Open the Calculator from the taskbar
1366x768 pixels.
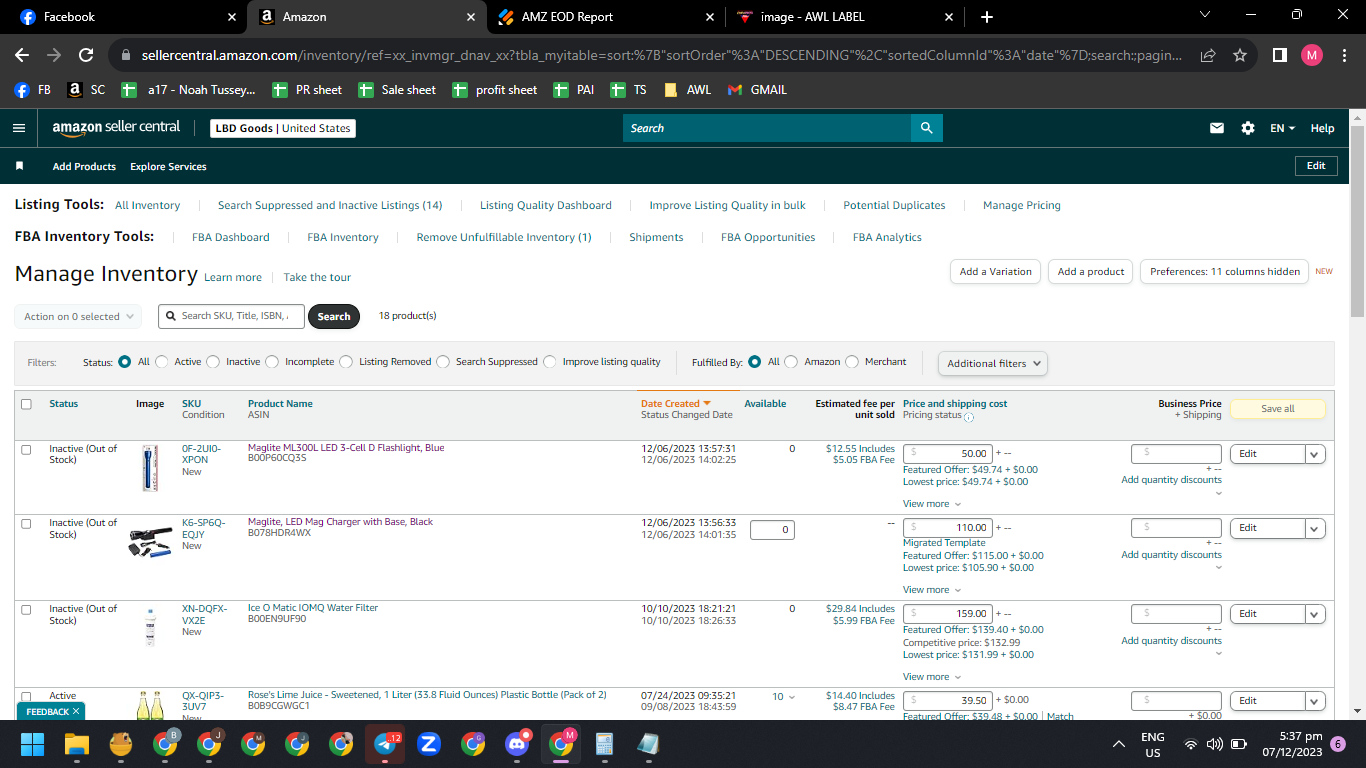(604, 744)
